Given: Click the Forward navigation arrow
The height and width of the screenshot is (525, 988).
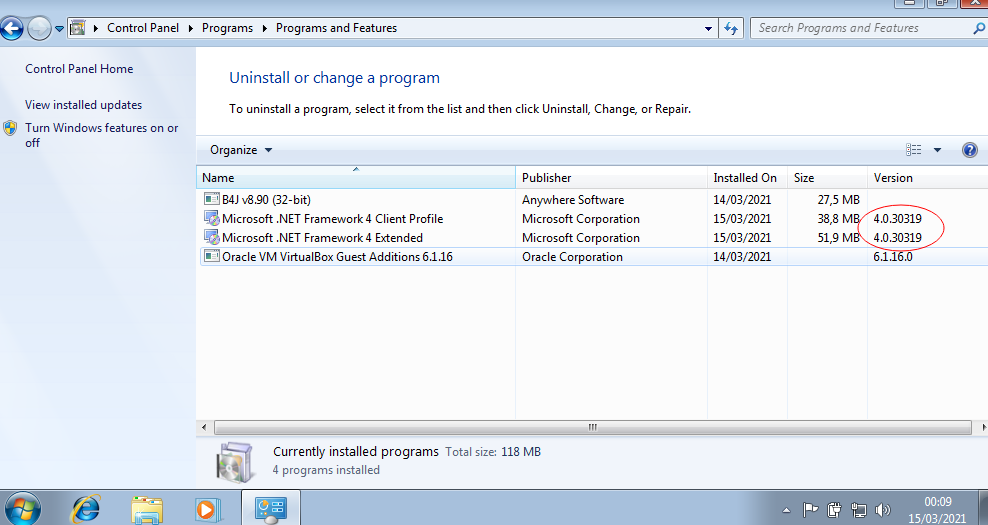Looking at the screenshot, I should click(38, 28).
